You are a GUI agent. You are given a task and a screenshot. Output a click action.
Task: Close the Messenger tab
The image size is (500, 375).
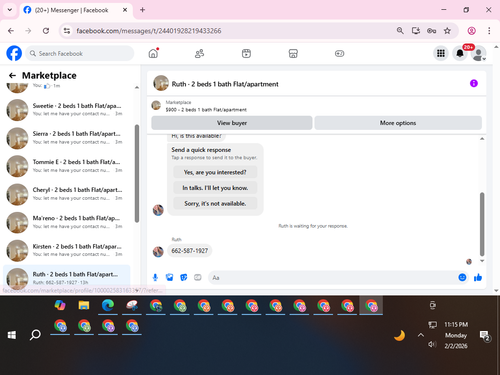click(x=125, y=10)
